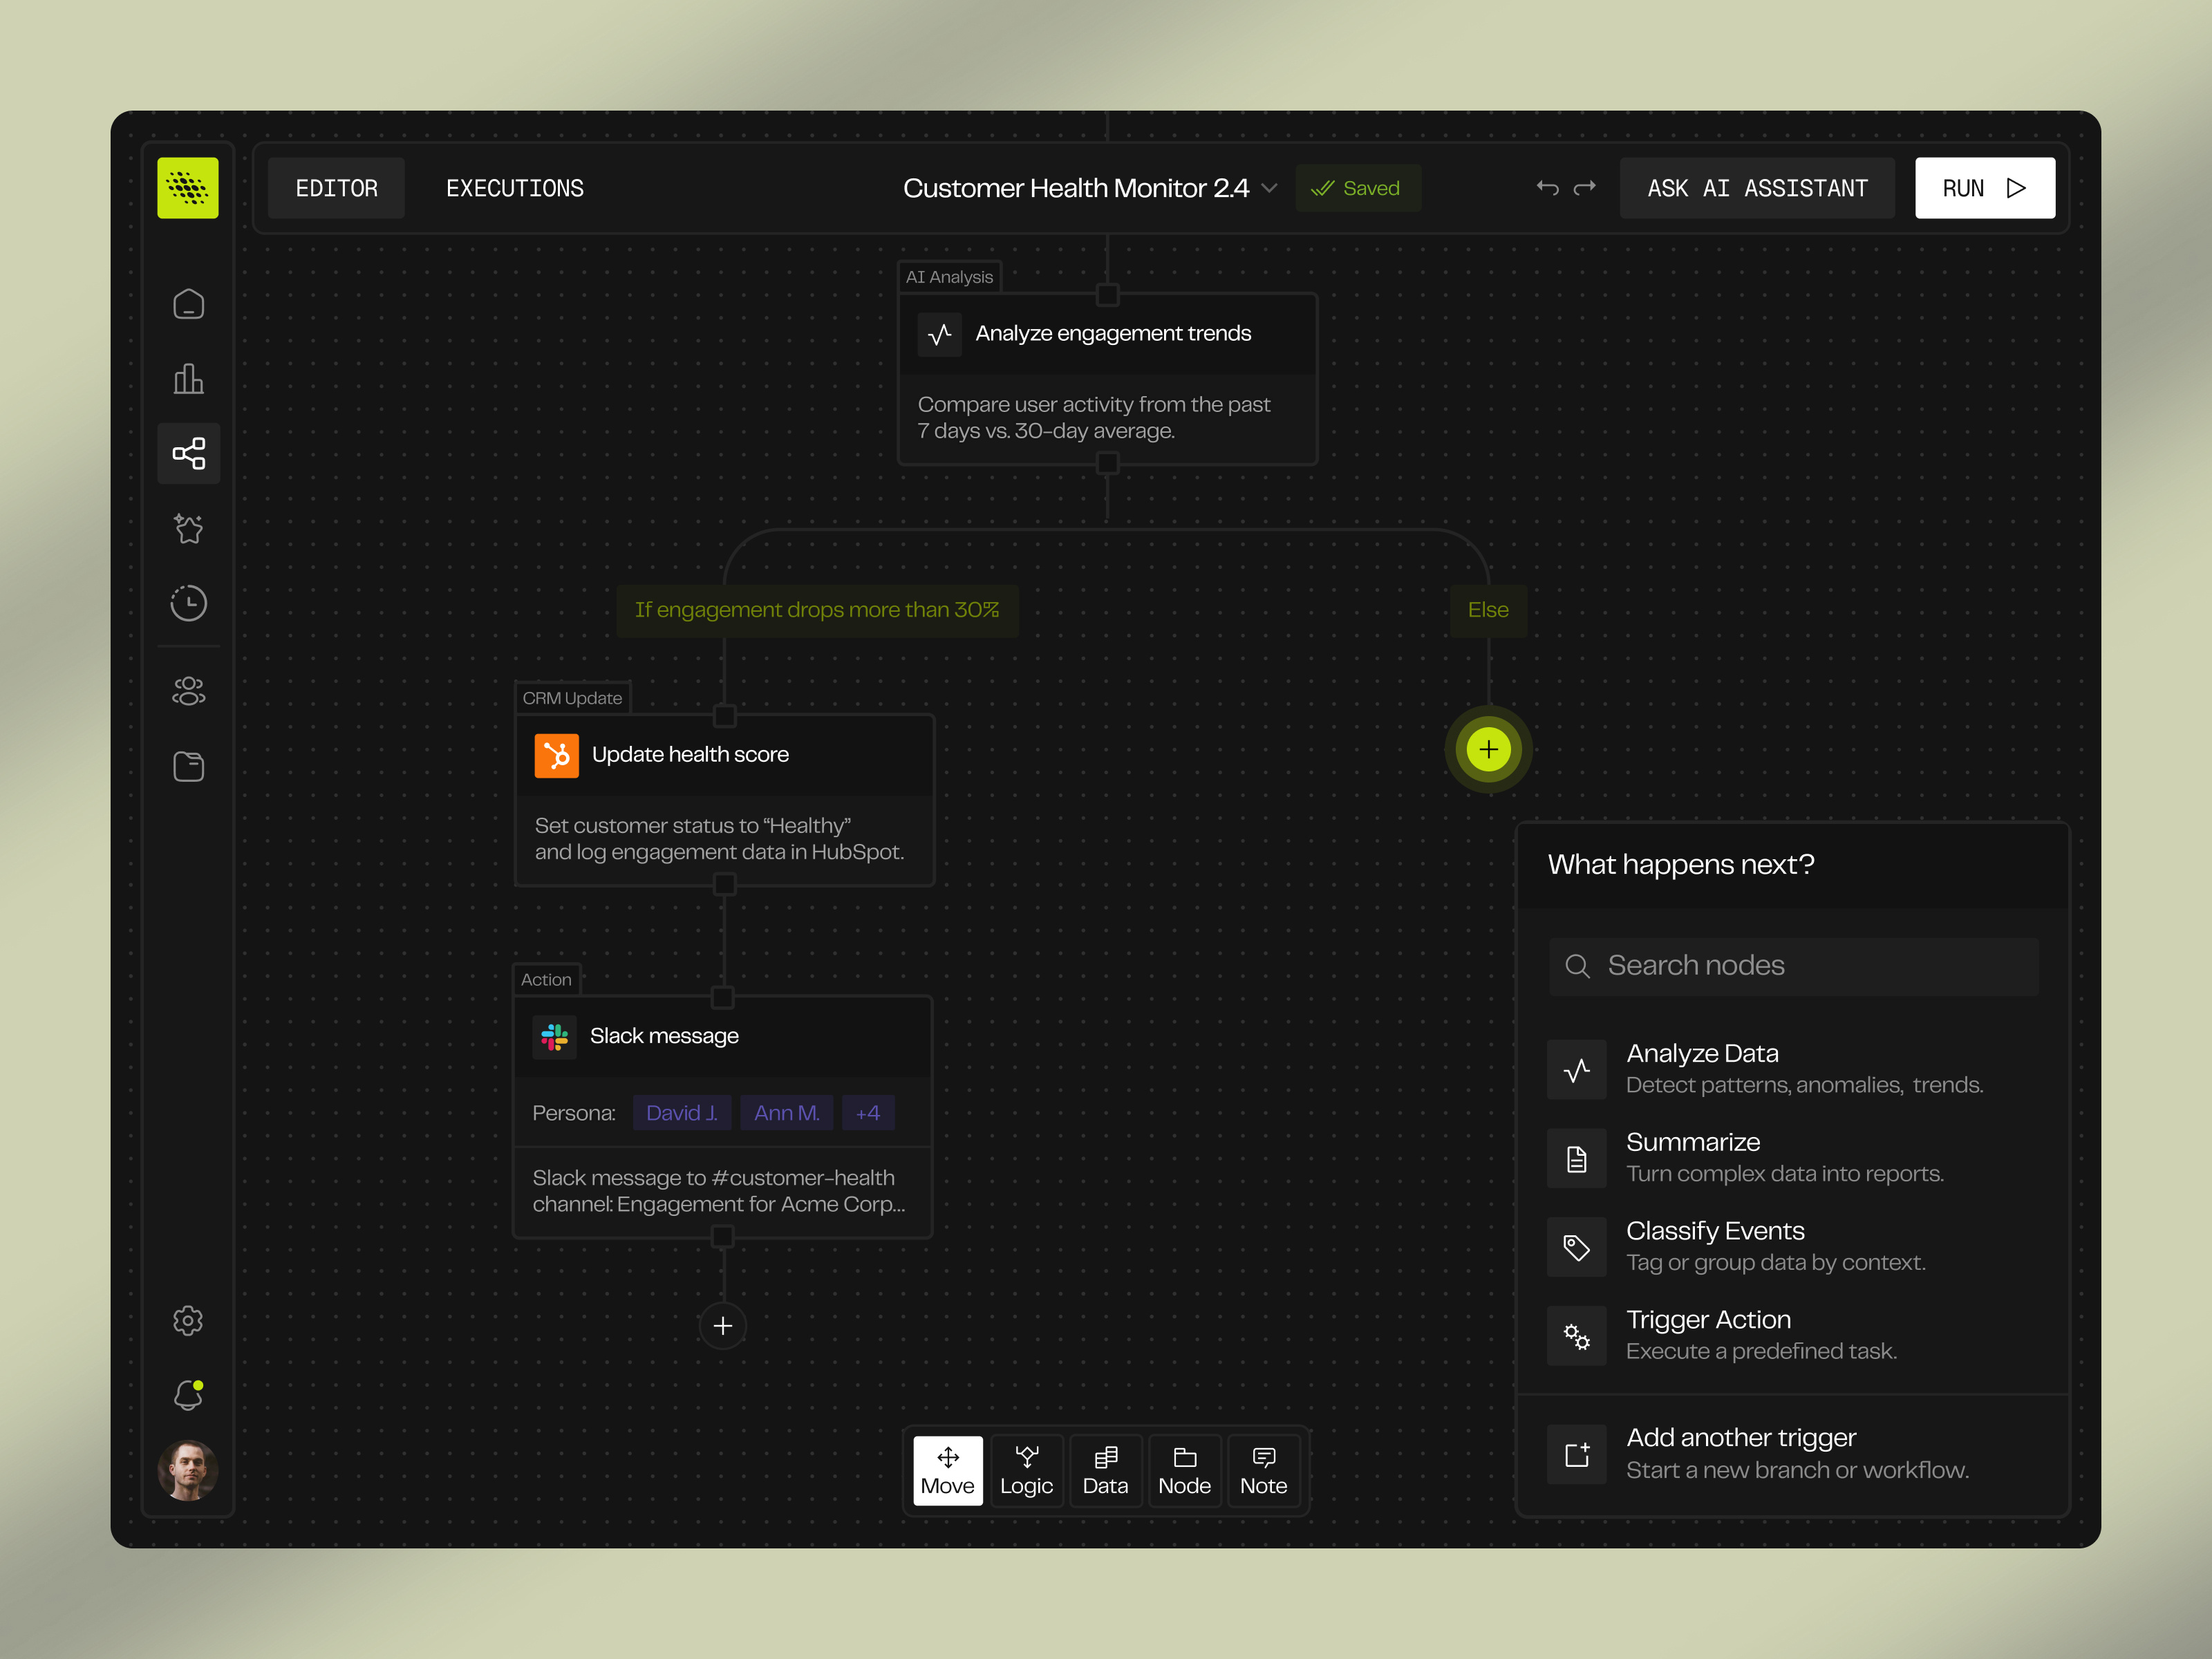
Task: Switch to the EXECUTIONS tab
Action: click(x=514, y=187)
